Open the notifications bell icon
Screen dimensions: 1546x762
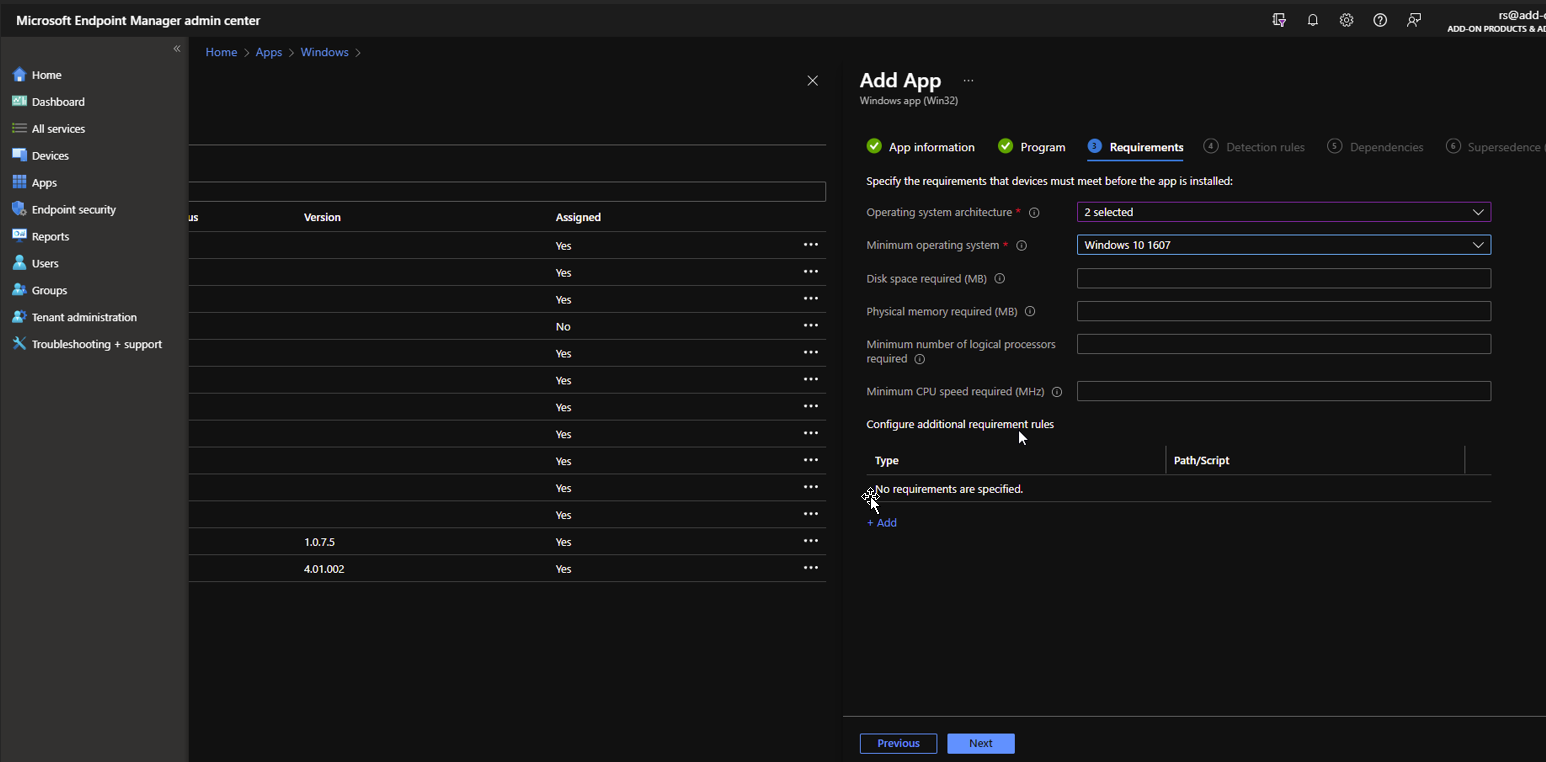(1313, 20)
